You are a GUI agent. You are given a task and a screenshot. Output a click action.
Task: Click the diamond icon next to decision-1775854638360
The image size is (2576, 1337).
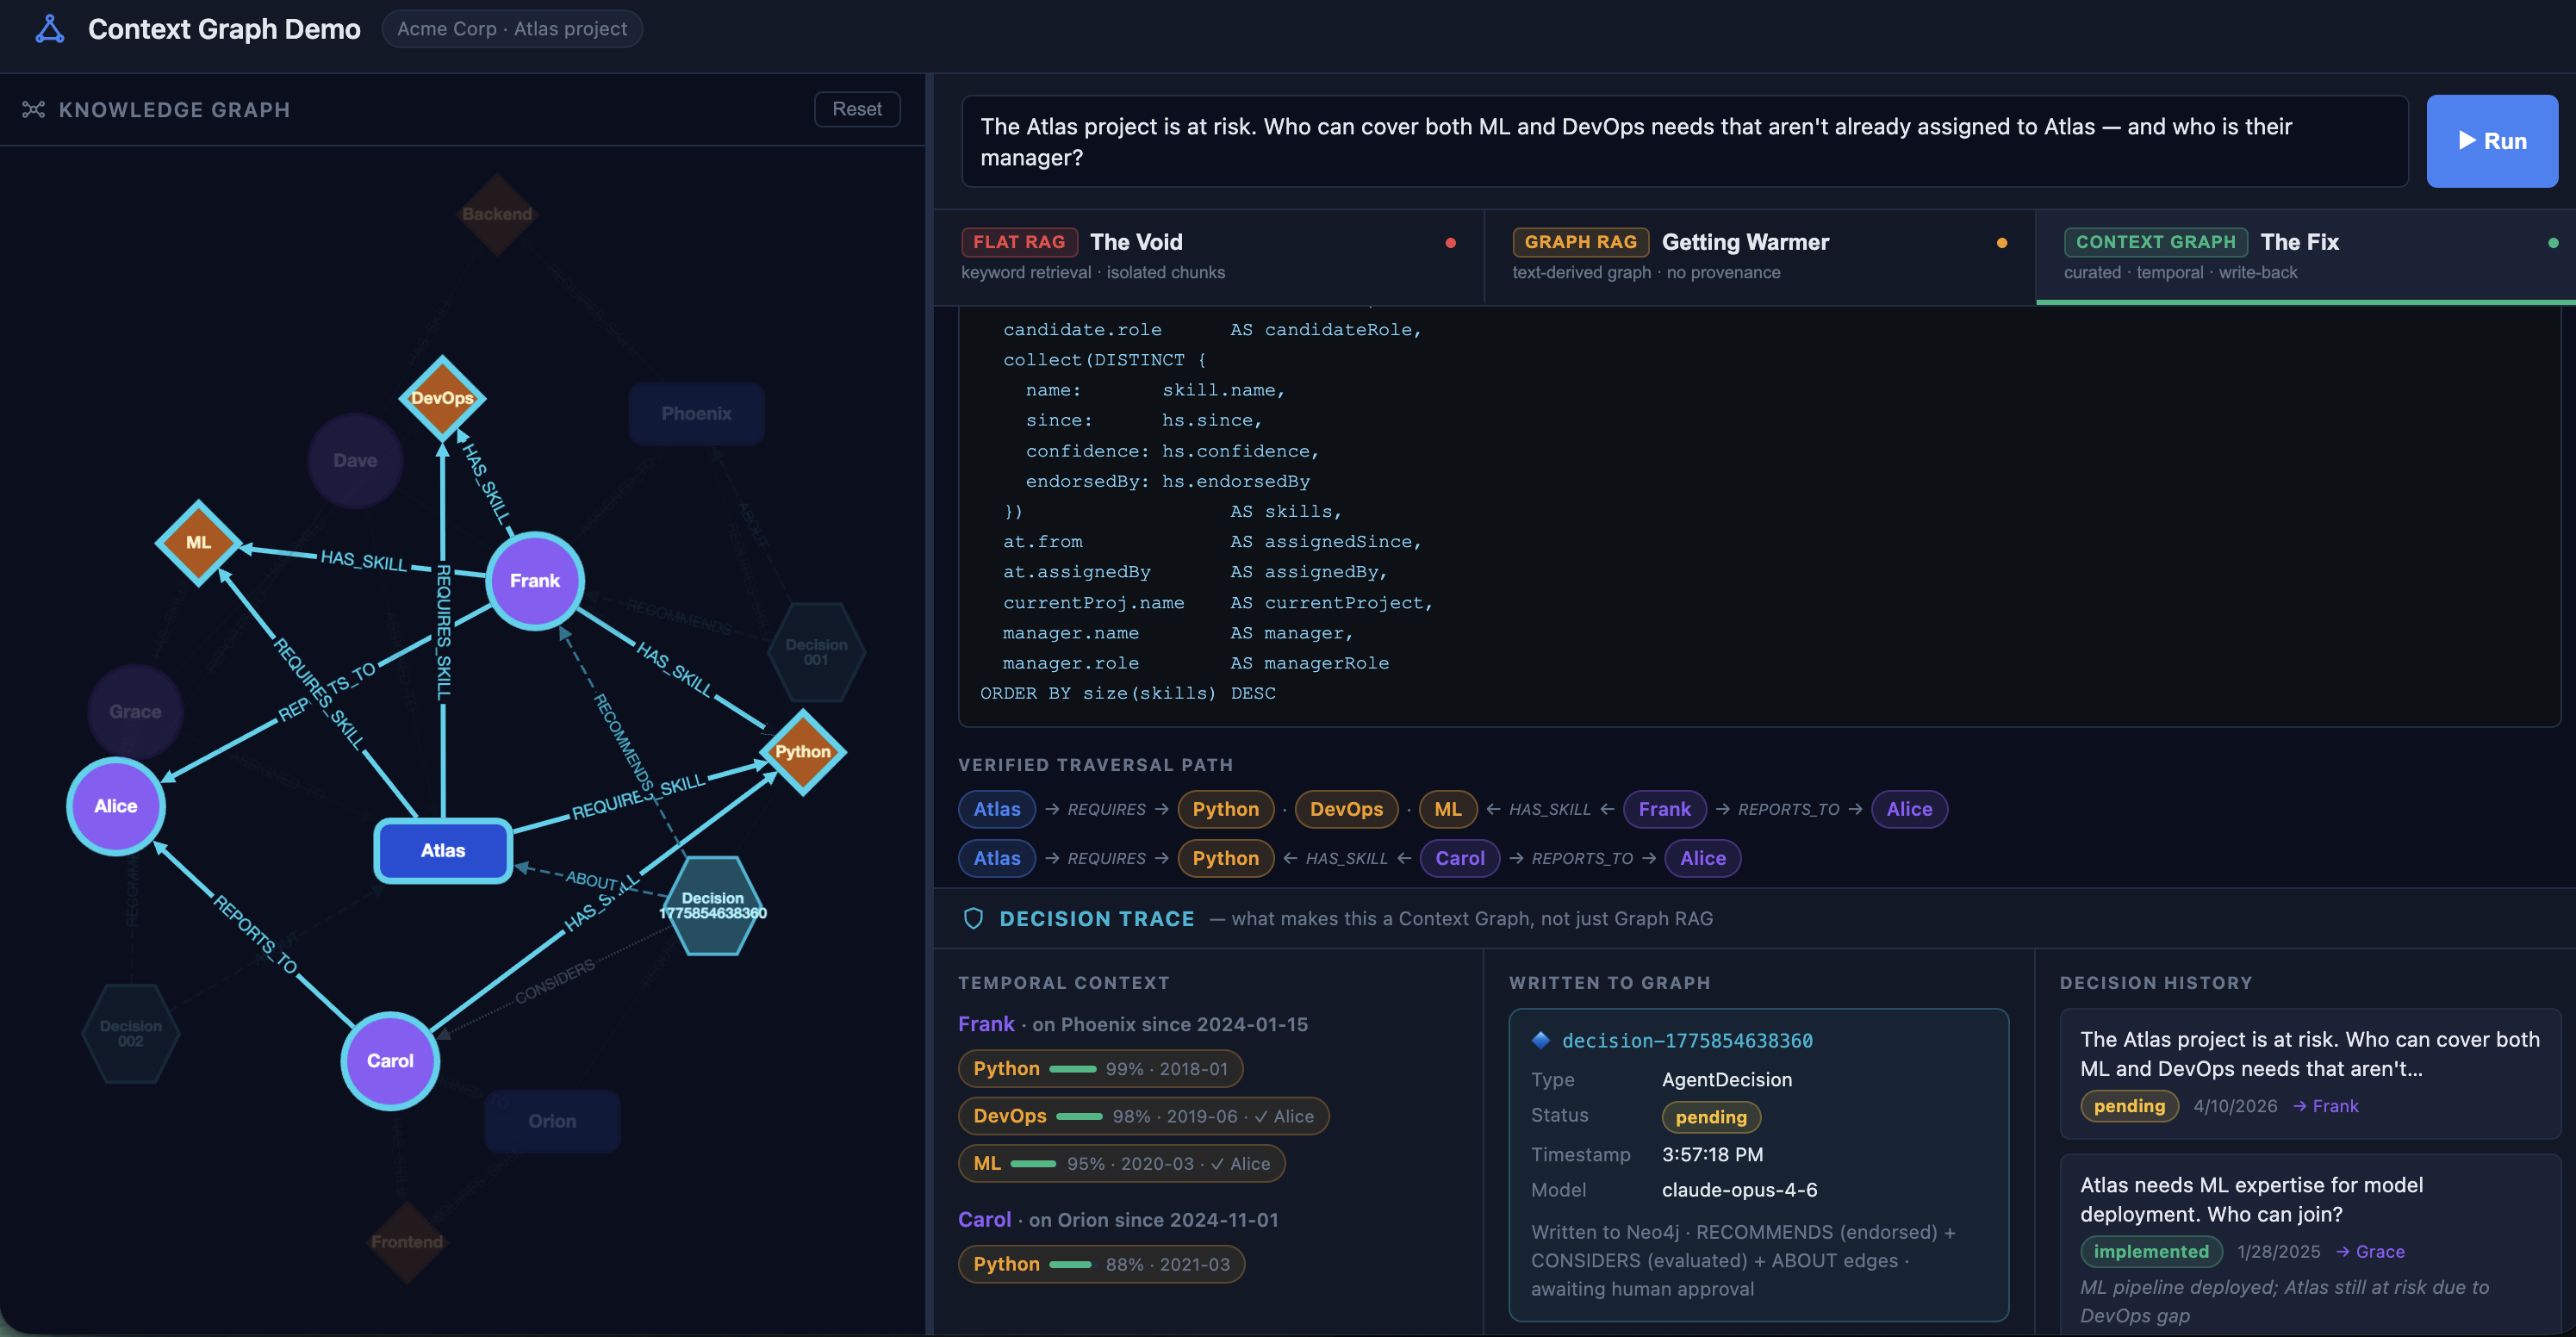[1541, 1040]
